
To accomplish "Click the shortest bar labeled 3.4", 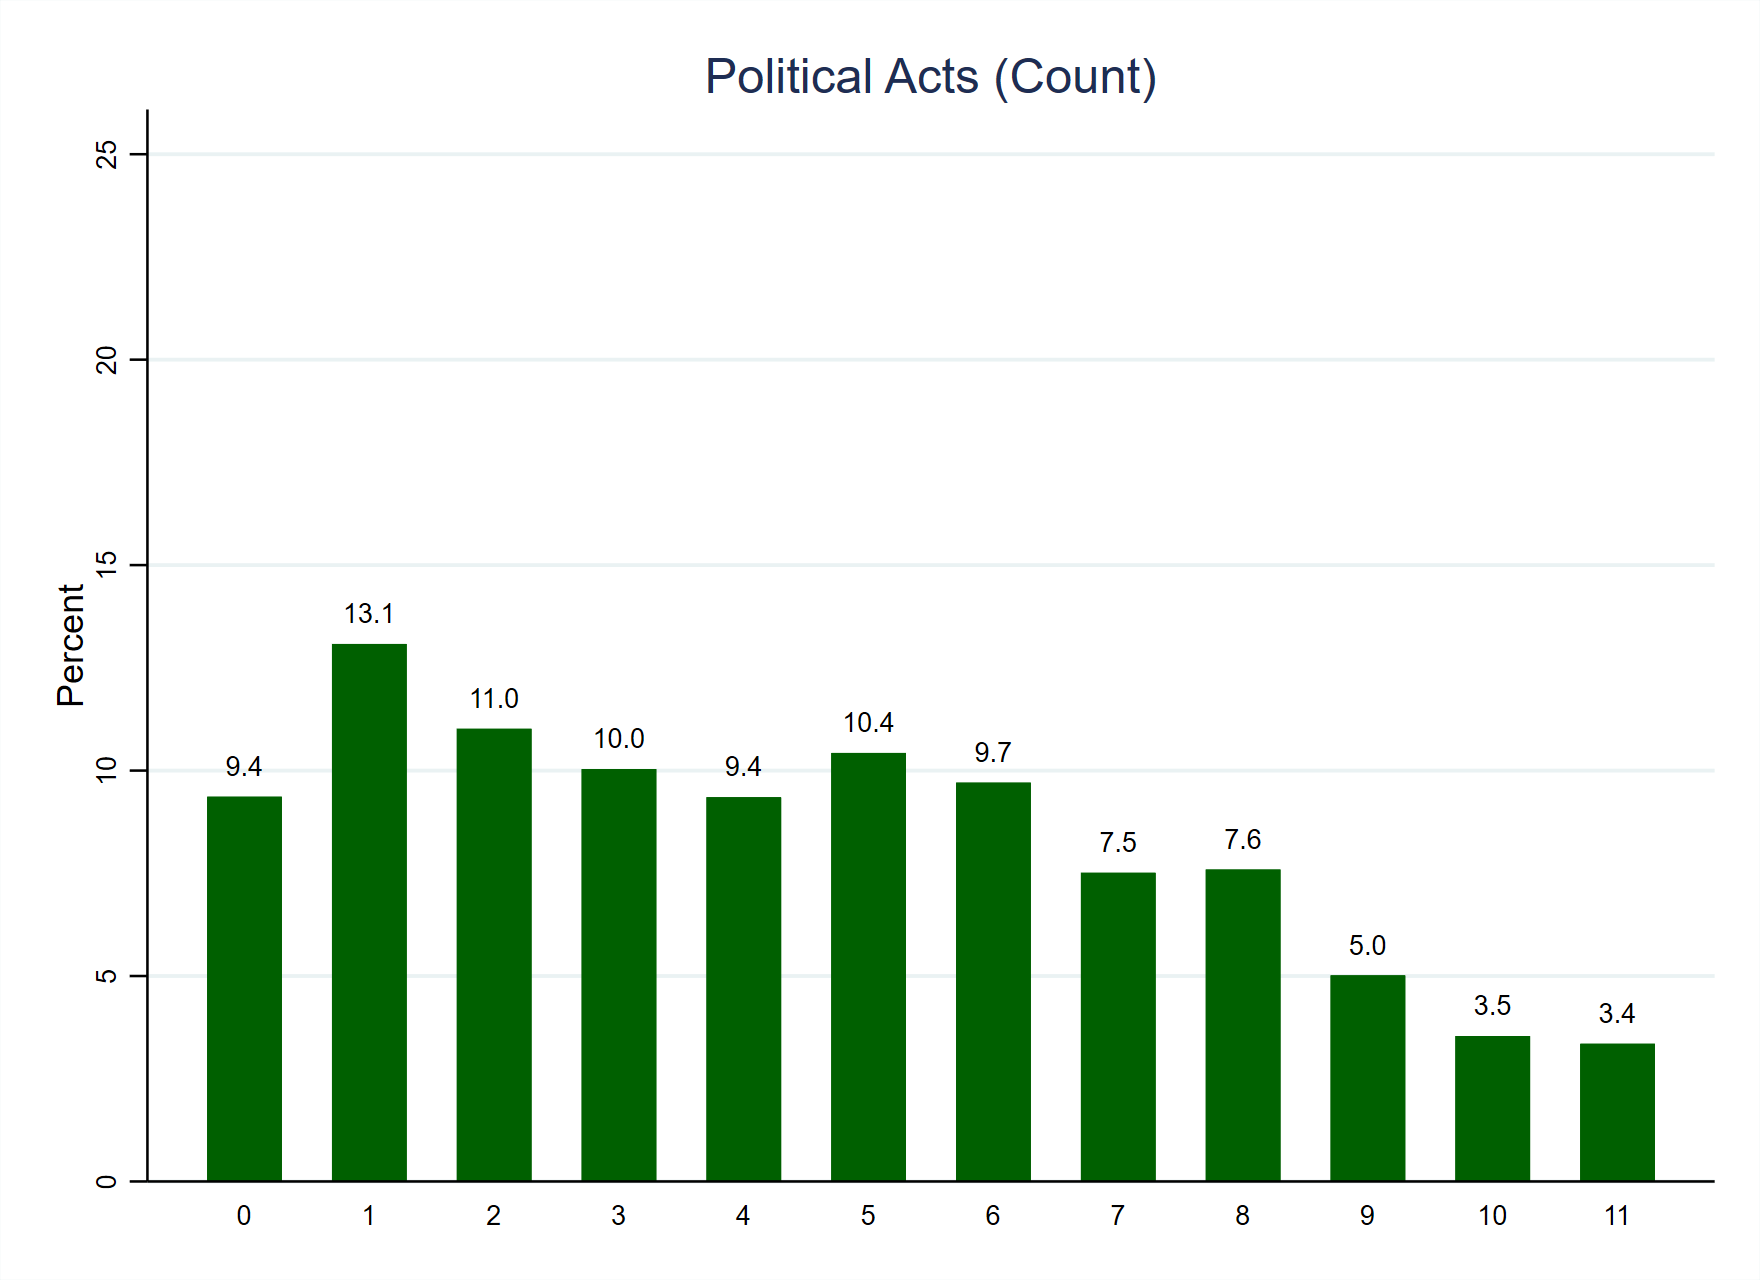I will coord(1617,1112).
